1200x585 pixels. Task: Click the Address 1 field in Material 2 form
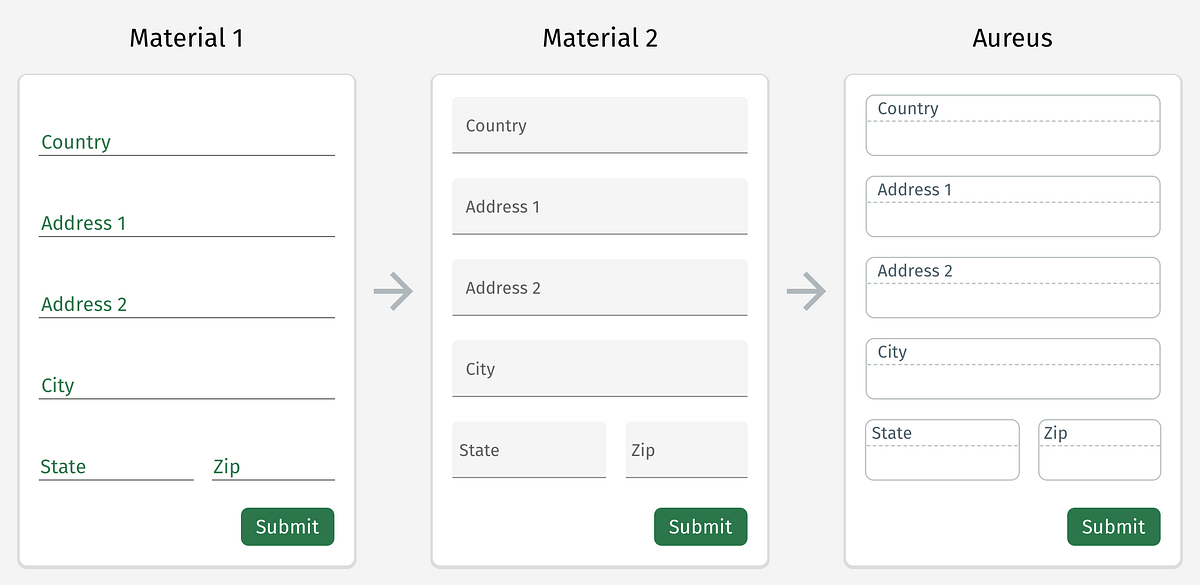pos(599,206)
